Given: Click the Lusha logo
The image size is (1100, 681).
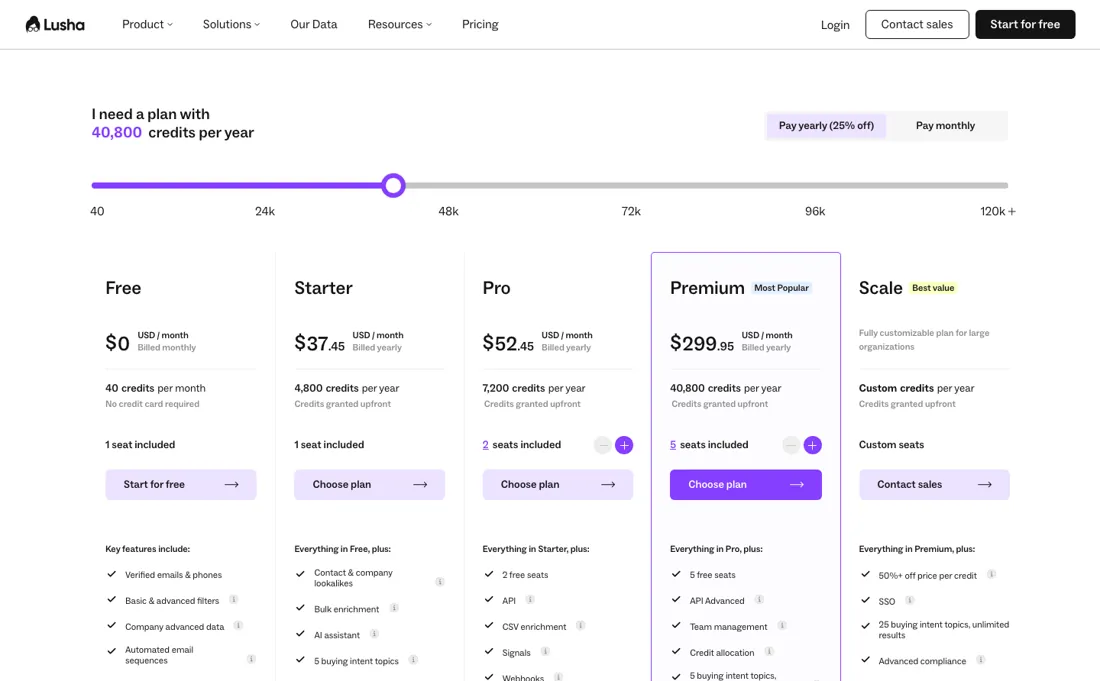Looking at the screenshot, I should point(55,25).
